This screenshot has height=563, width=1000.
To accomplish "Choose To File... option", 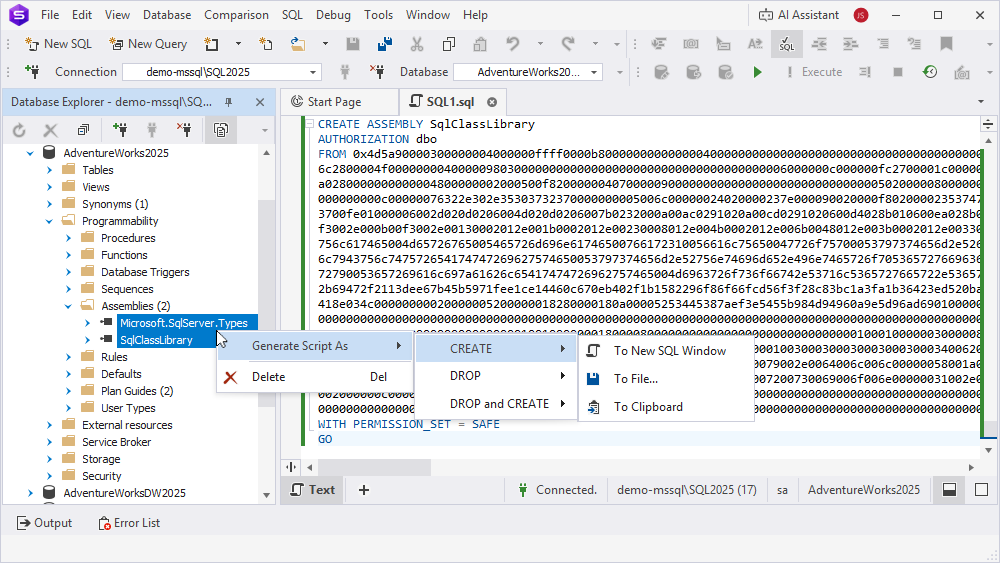I will point(666,379).
